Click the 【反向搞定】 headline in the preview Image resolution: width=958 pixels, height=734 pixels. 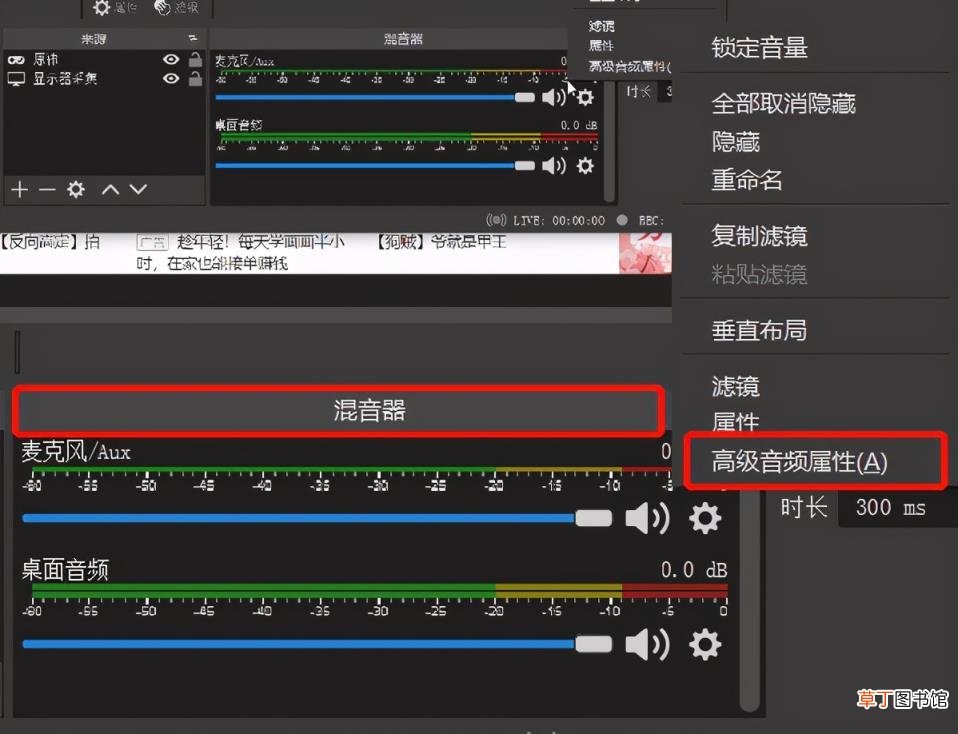point(49,242)
